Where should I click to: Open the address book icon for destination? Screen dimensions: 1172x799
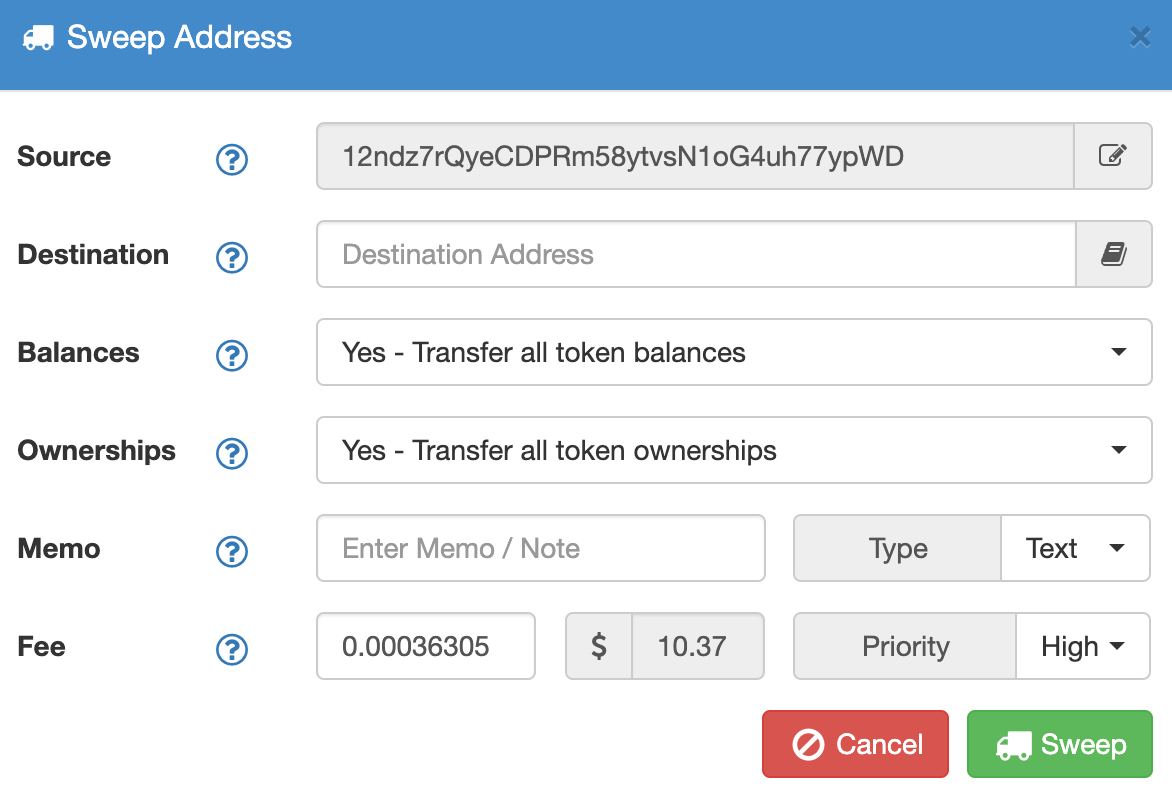point(1114,254)
